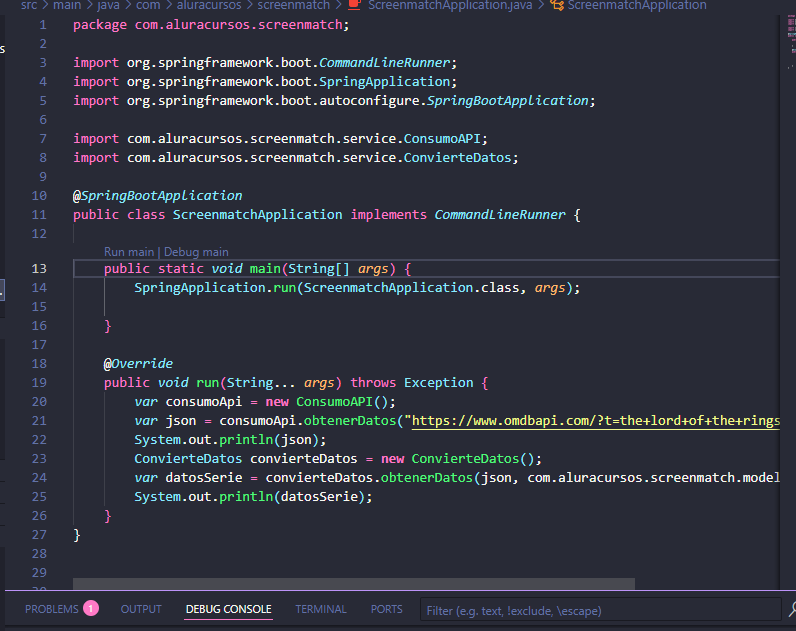796x631 pixels.
Task: Click line number 27 in the gutter
Action: [x=39, y=535]
